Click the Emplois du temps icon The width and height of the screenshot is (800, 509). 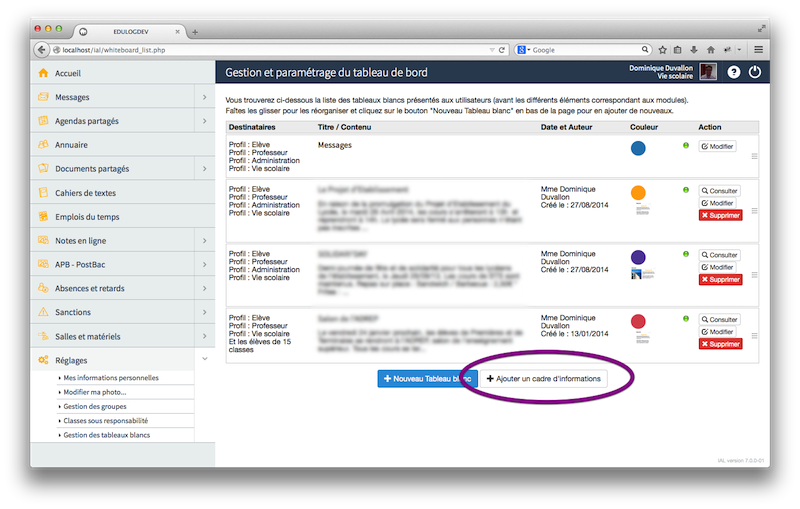point(43,216)
